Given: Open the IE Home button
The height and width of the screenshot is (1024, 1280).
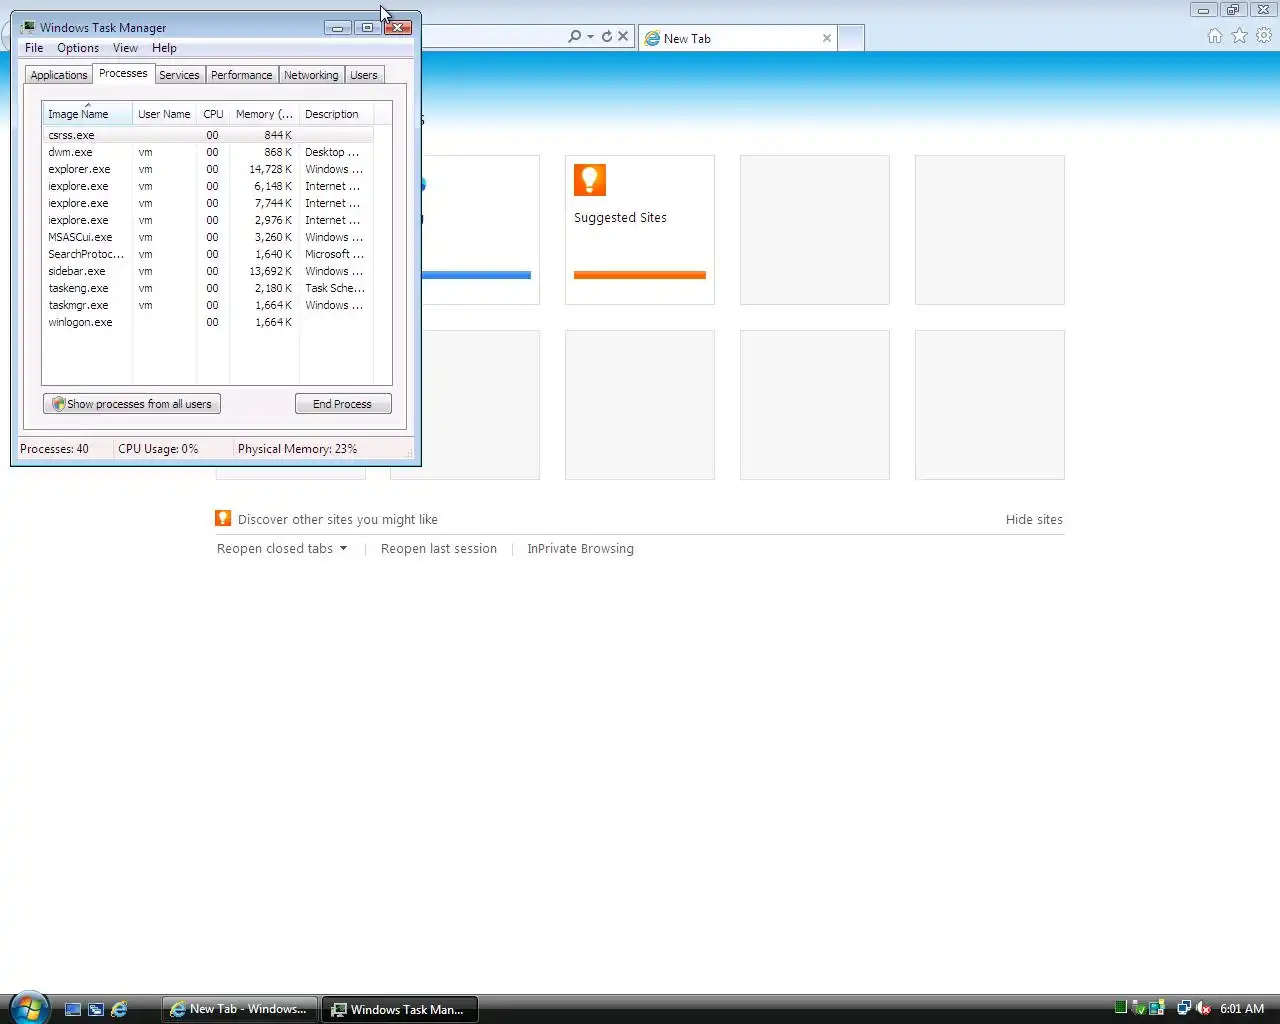Looking at the screenshot, I should tap(1215, 36).
